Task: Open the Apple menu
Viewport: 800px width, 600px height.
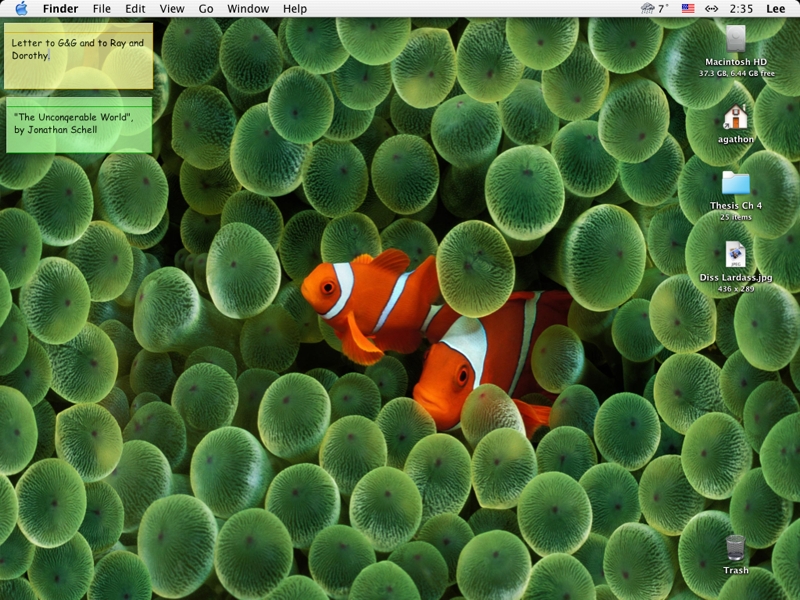Action: [x=20, y=9]
